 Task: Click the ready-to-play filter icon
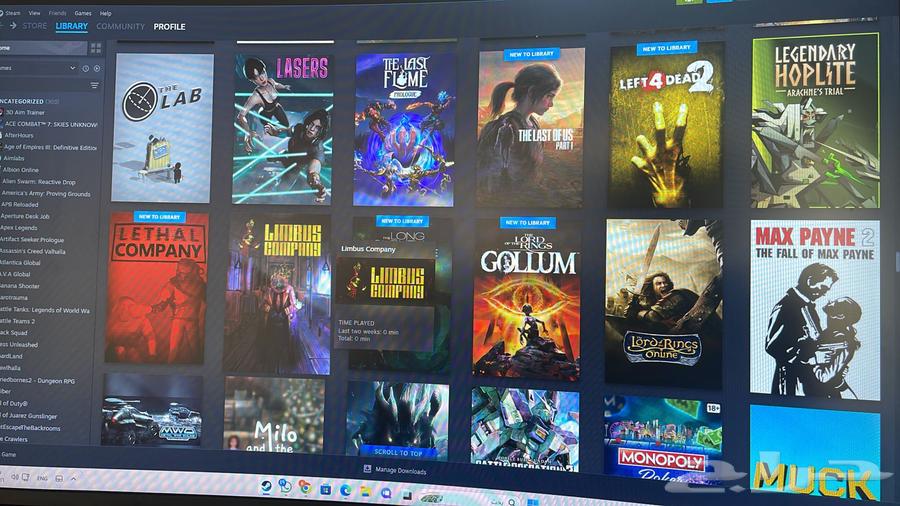[97, 68]
